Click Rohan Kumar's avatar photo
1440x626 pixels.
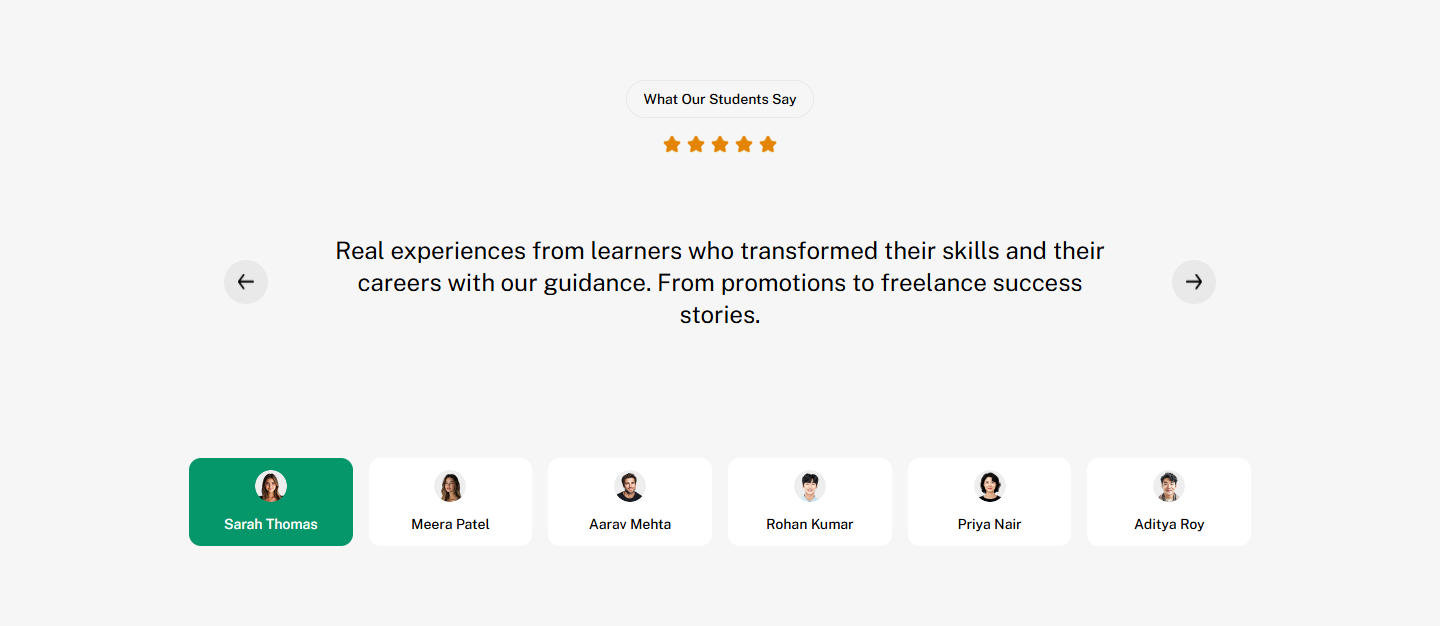click(810, 486)
